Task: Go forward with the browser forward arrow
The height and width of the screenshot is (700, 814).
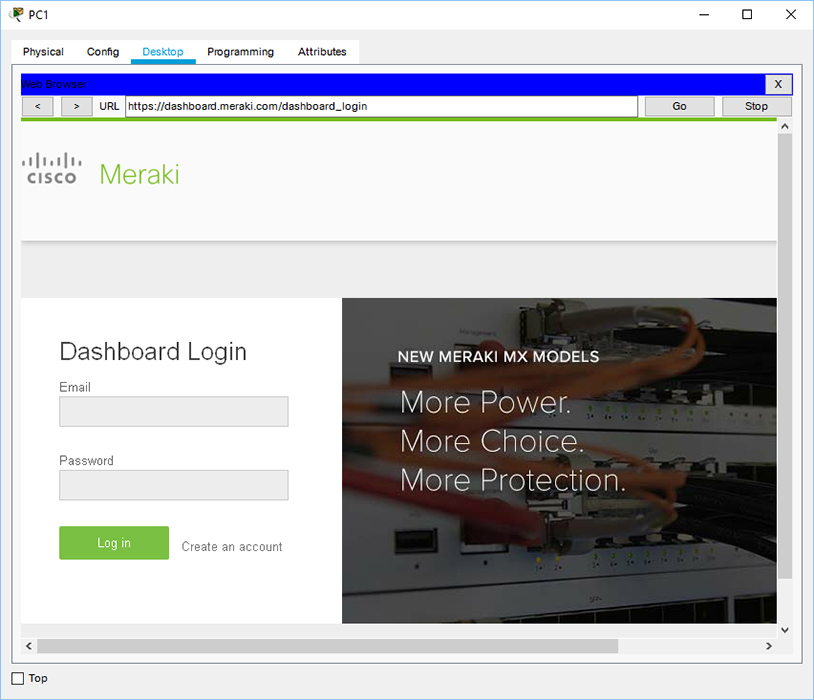Action: coord(76,106)
